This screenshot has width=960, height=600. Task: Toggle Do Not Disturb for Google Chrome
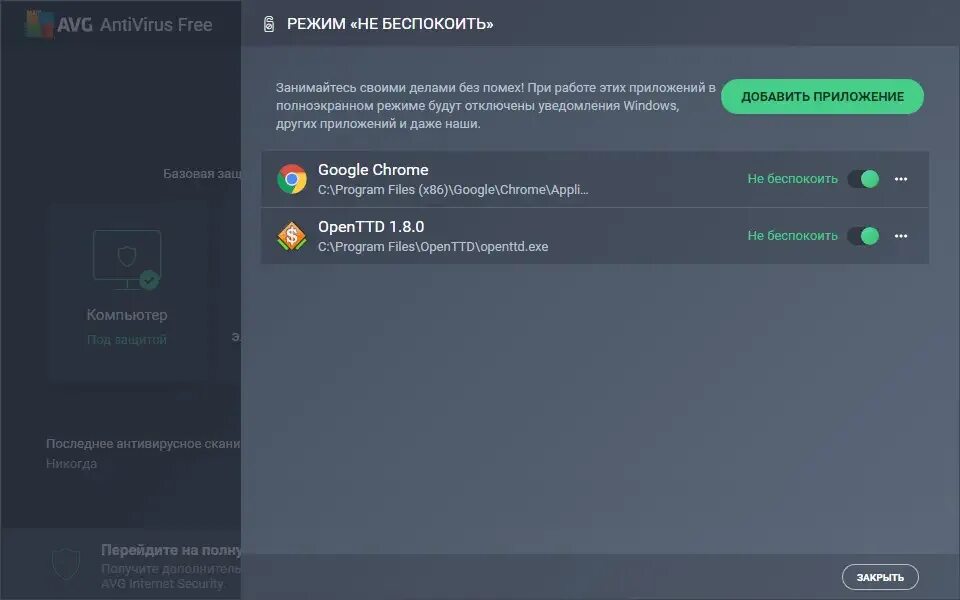[863, 179]
